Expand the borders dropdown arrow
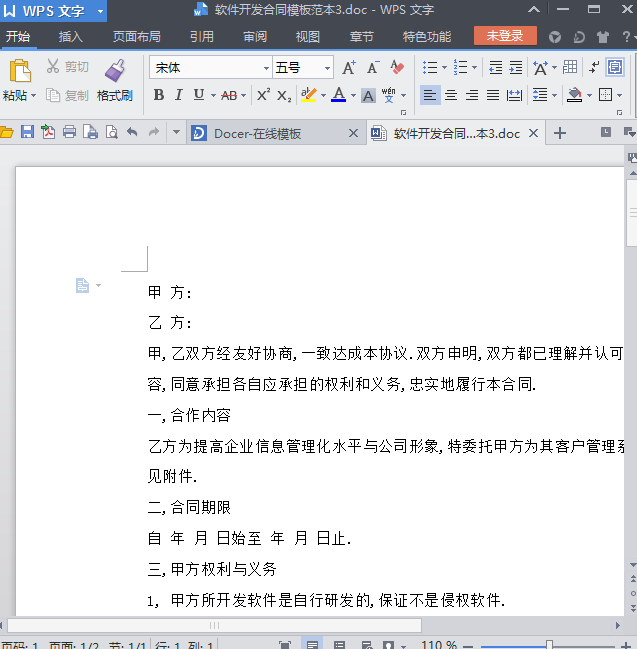The height and width of the screenshot is (649, 637). [x=620, y=96]
